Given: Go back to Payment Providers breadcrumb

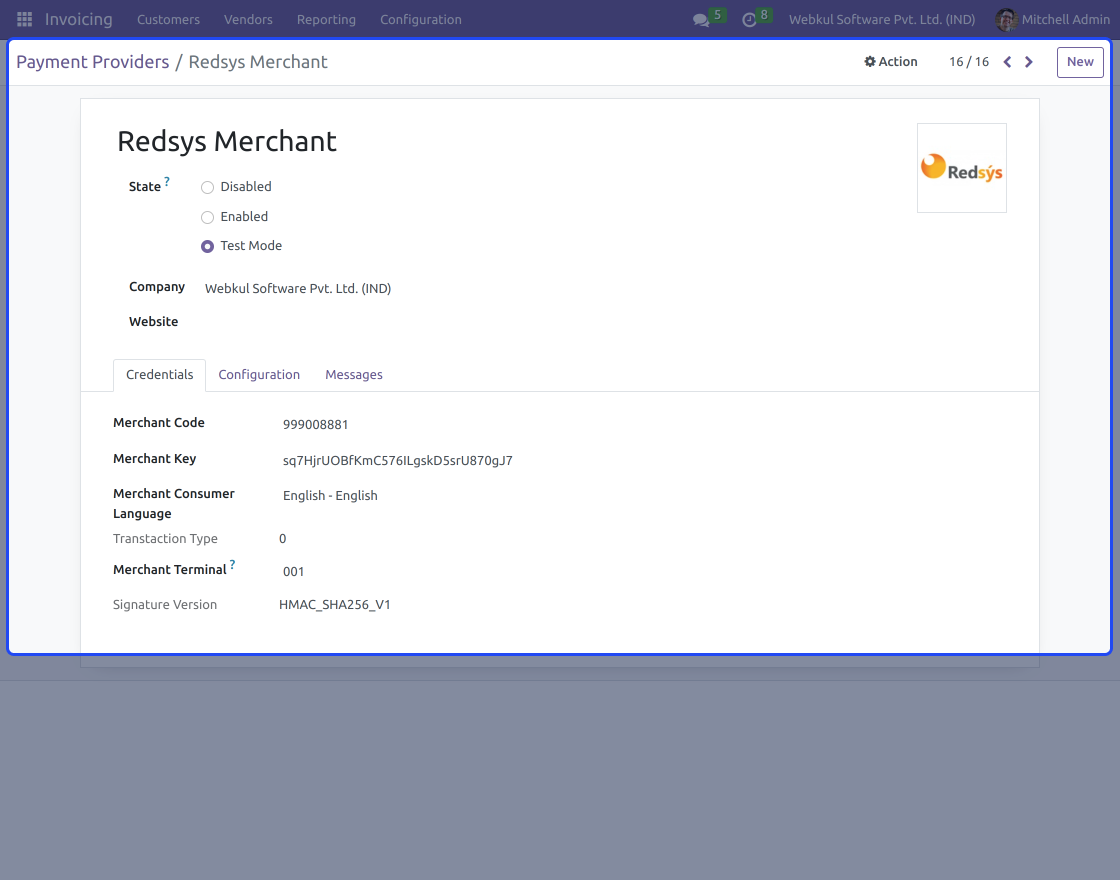Looking at the screenshot, I should tap(93, 62).
